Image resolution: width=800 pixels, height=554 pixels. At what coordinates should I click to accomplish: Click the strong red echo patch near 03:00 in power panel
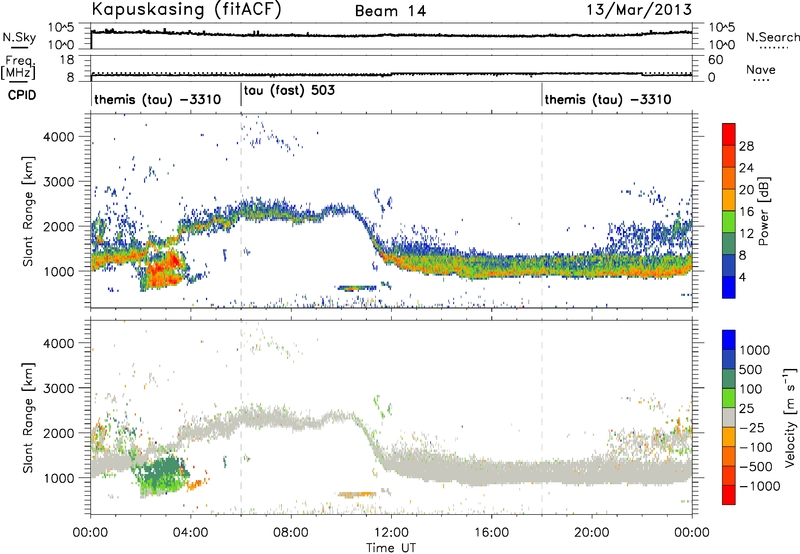coord(163,269)
